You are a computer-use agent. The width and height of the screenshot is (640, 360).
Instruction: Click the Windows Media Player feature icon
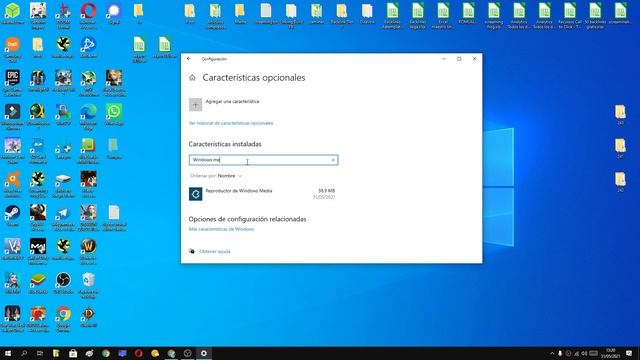(x=196, y=194)
